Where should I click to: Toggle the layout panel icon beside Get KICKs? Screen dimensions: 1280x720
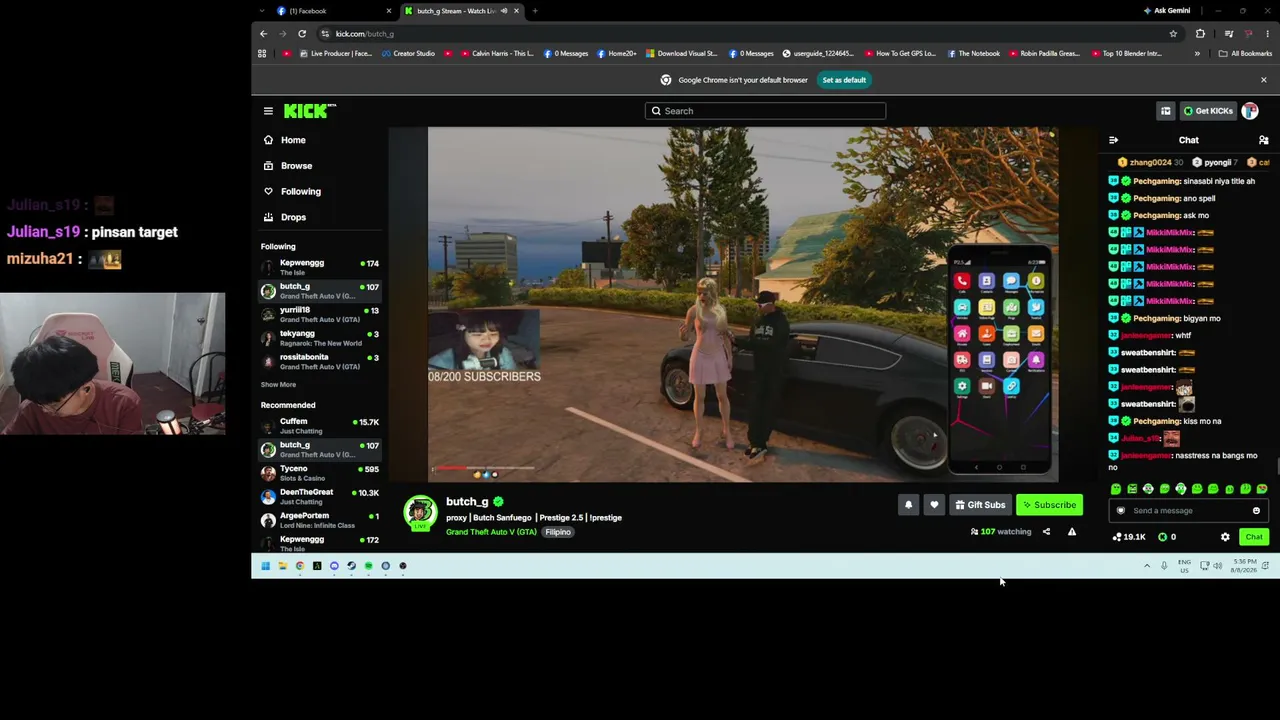pos(1165,111)
